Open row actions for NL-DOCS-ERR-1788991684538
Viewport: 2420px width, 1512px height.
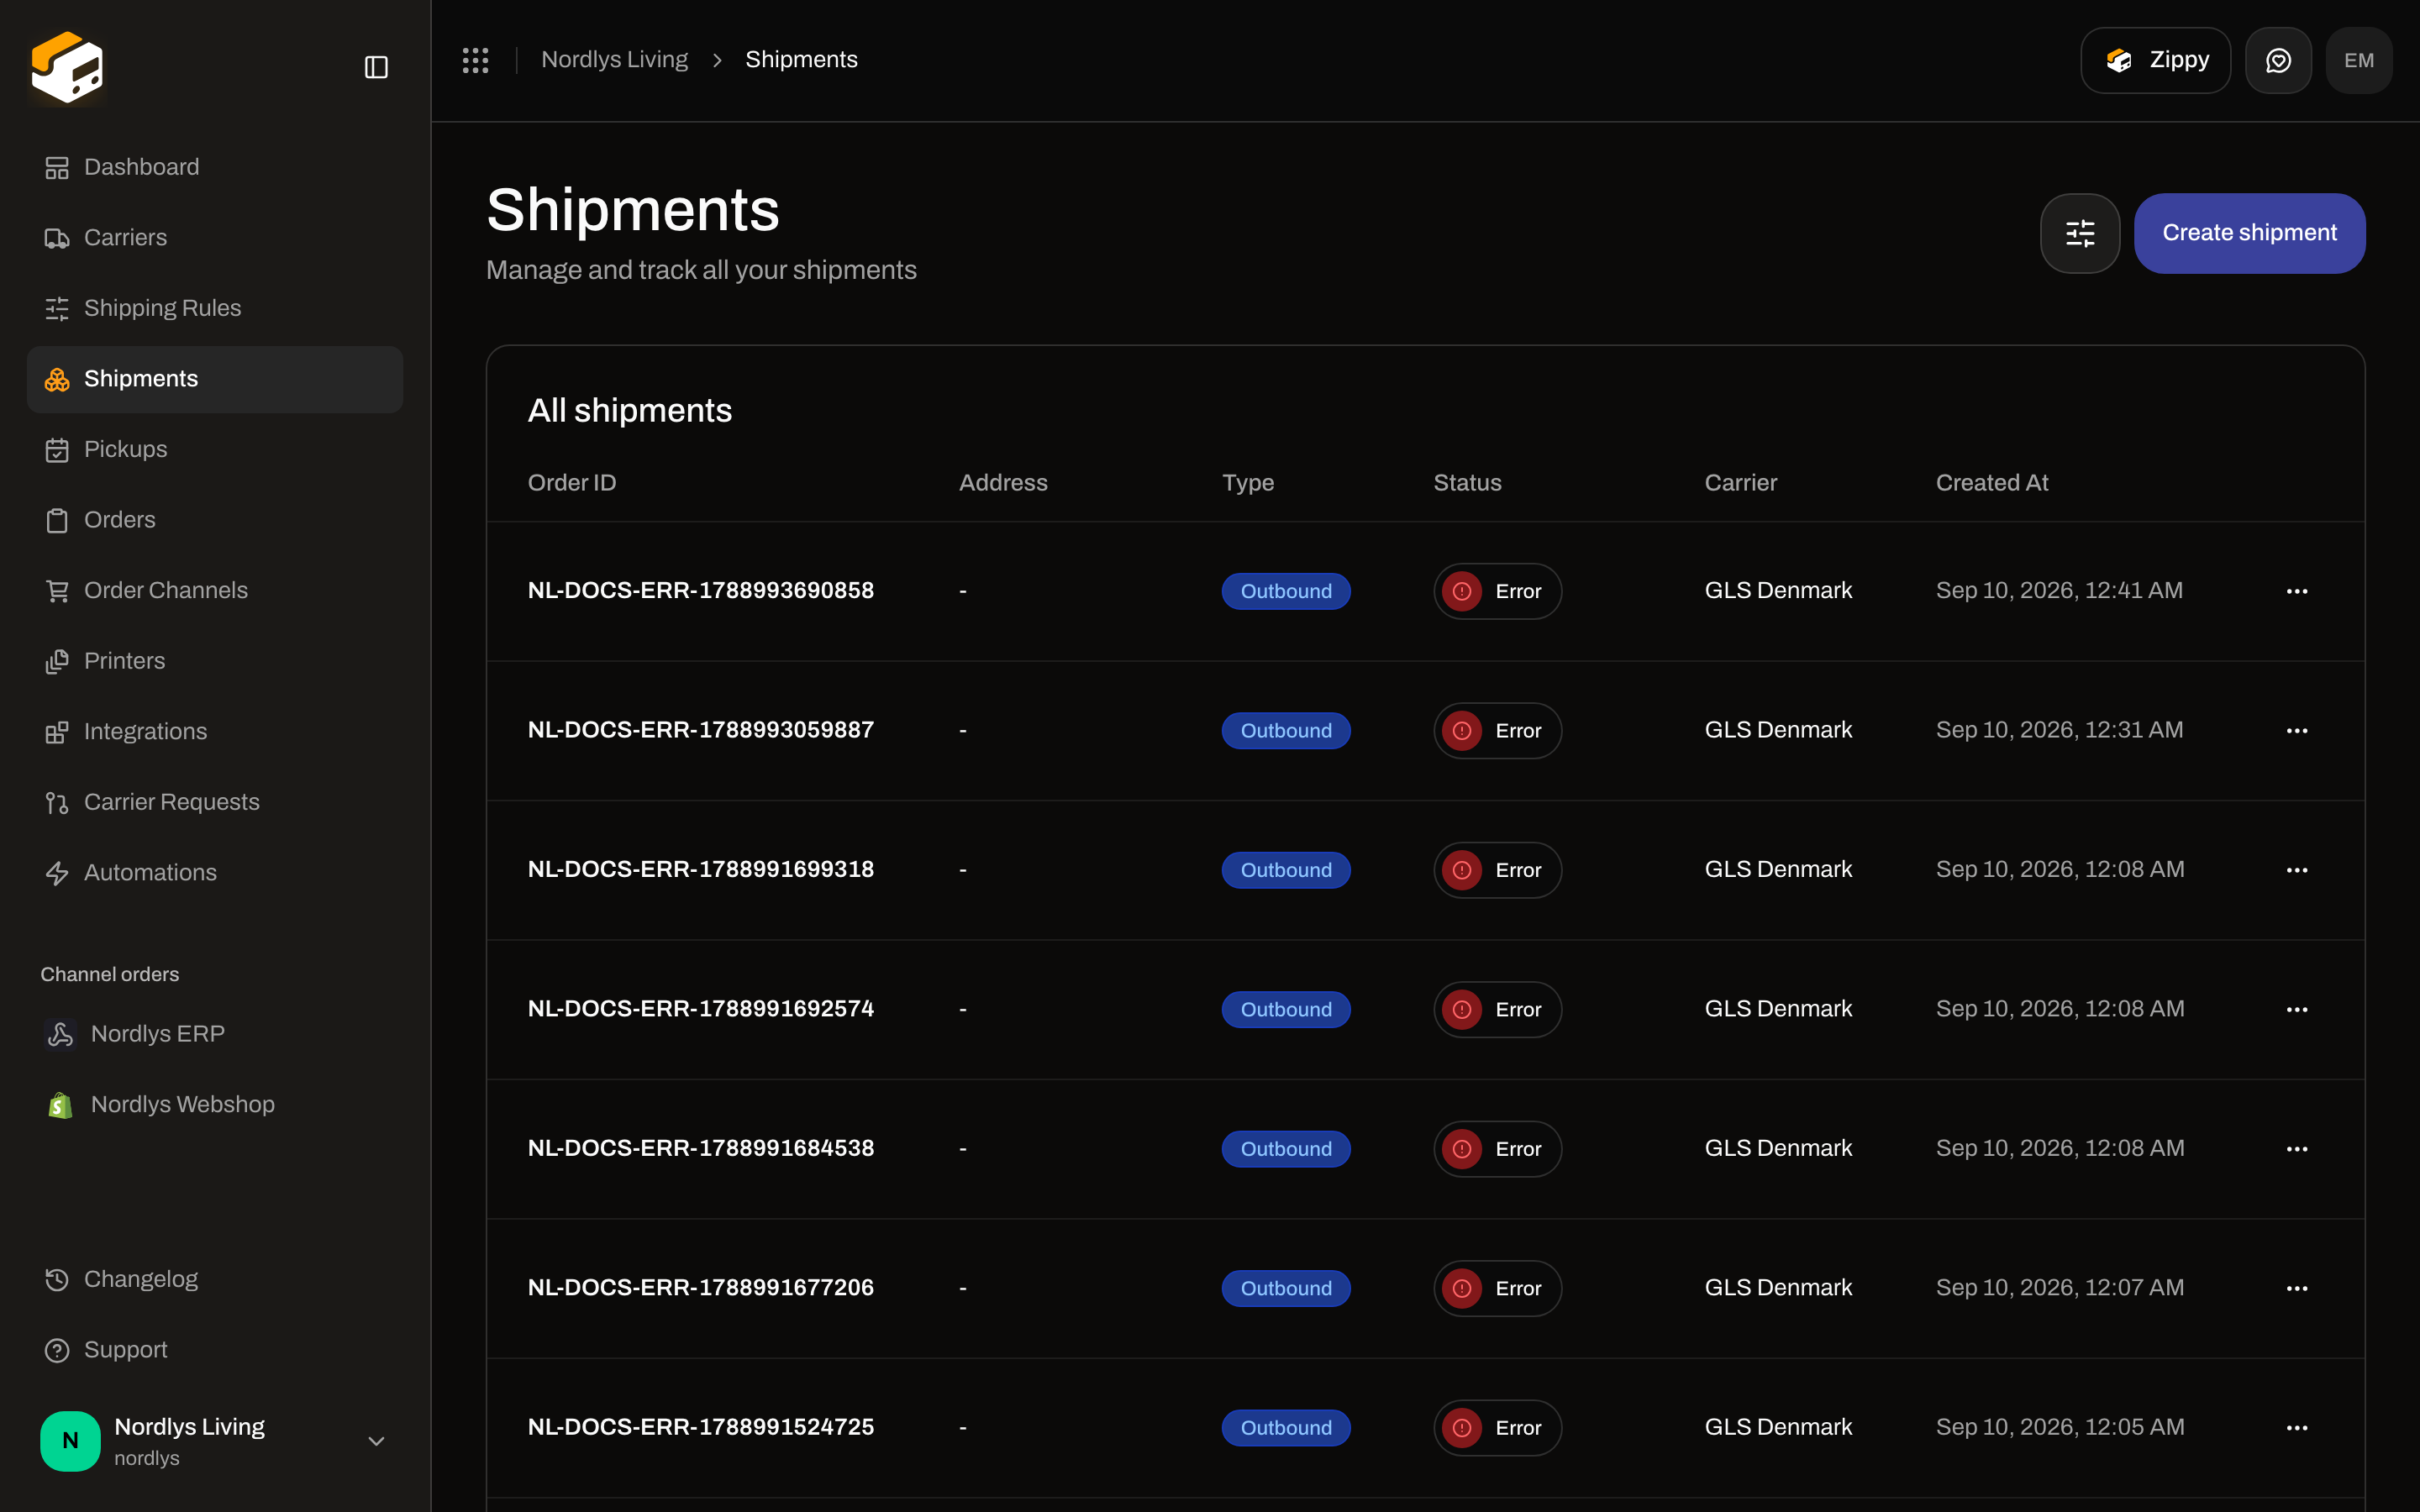2296,1149
